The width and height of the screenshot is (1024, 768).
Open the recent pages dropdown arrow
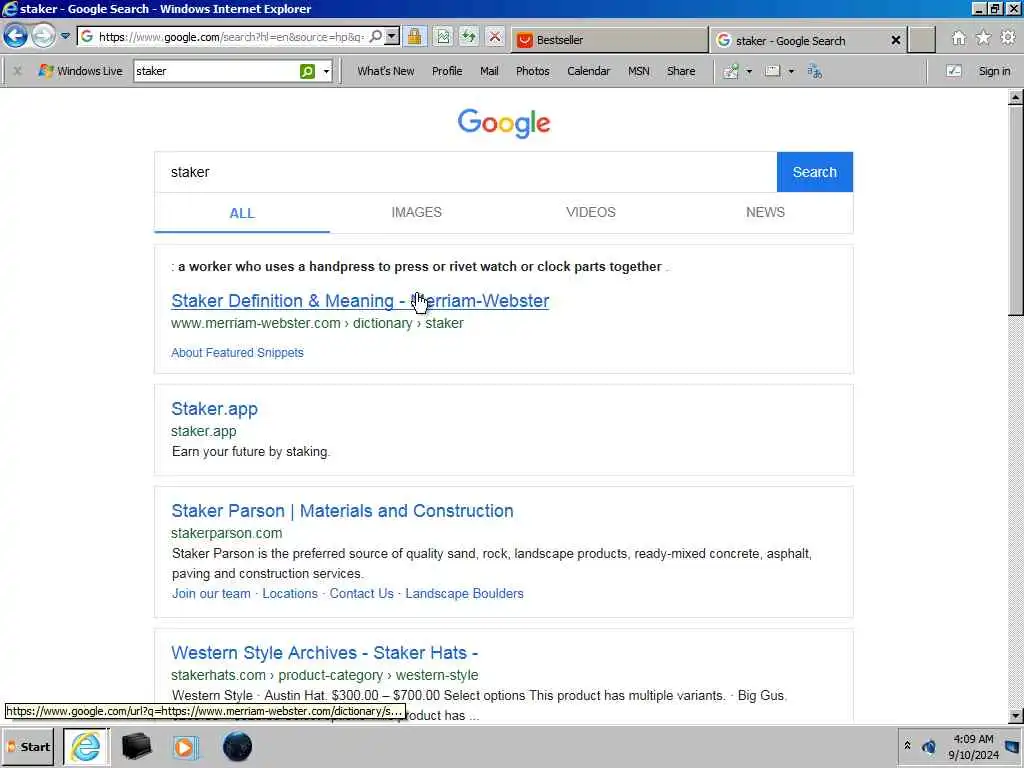click(x=65, y=36)
